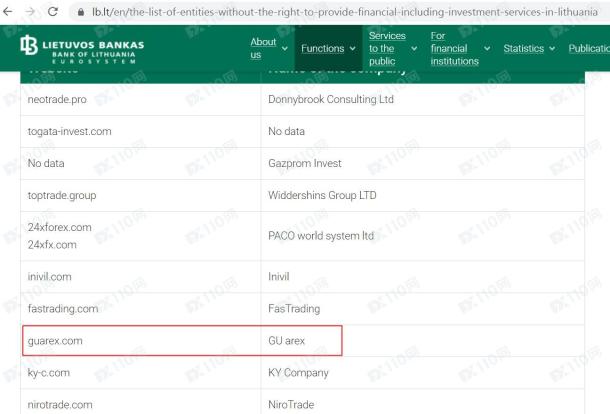Expand the Functions chevron

pyautogui.click(x=352, y=49)
